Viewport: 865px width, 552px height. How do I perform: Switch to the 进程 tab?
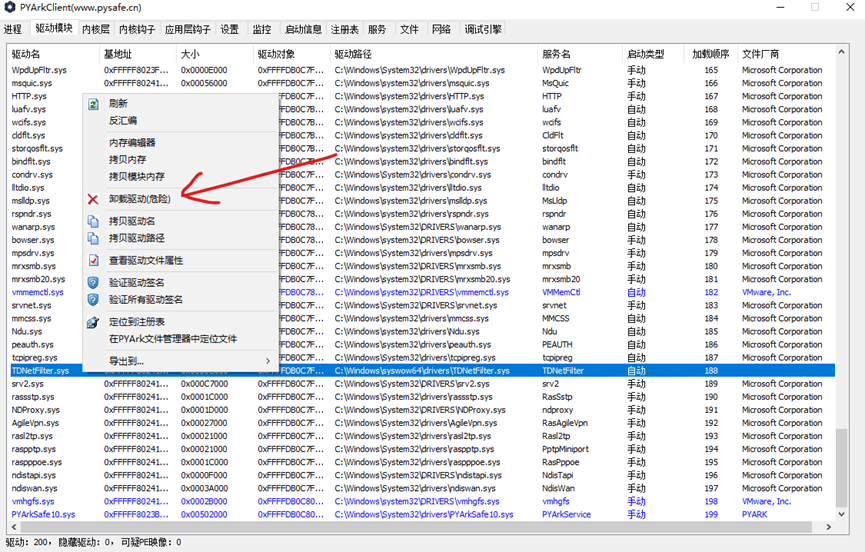[x=13, y=29]
